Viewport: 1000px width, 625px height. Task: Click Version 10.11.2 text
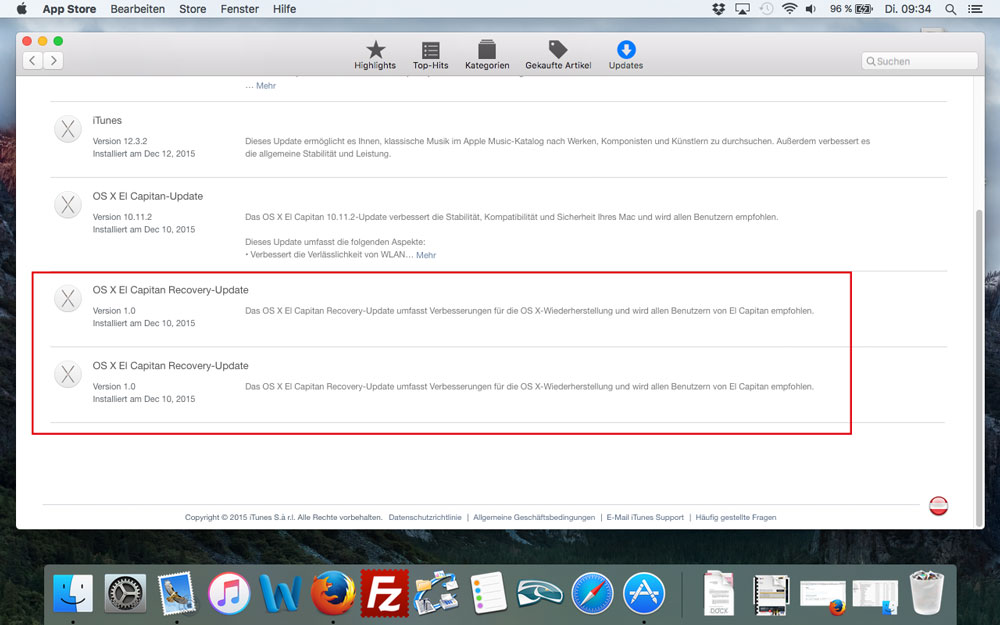pyautogui.click(x=122, y=217)
